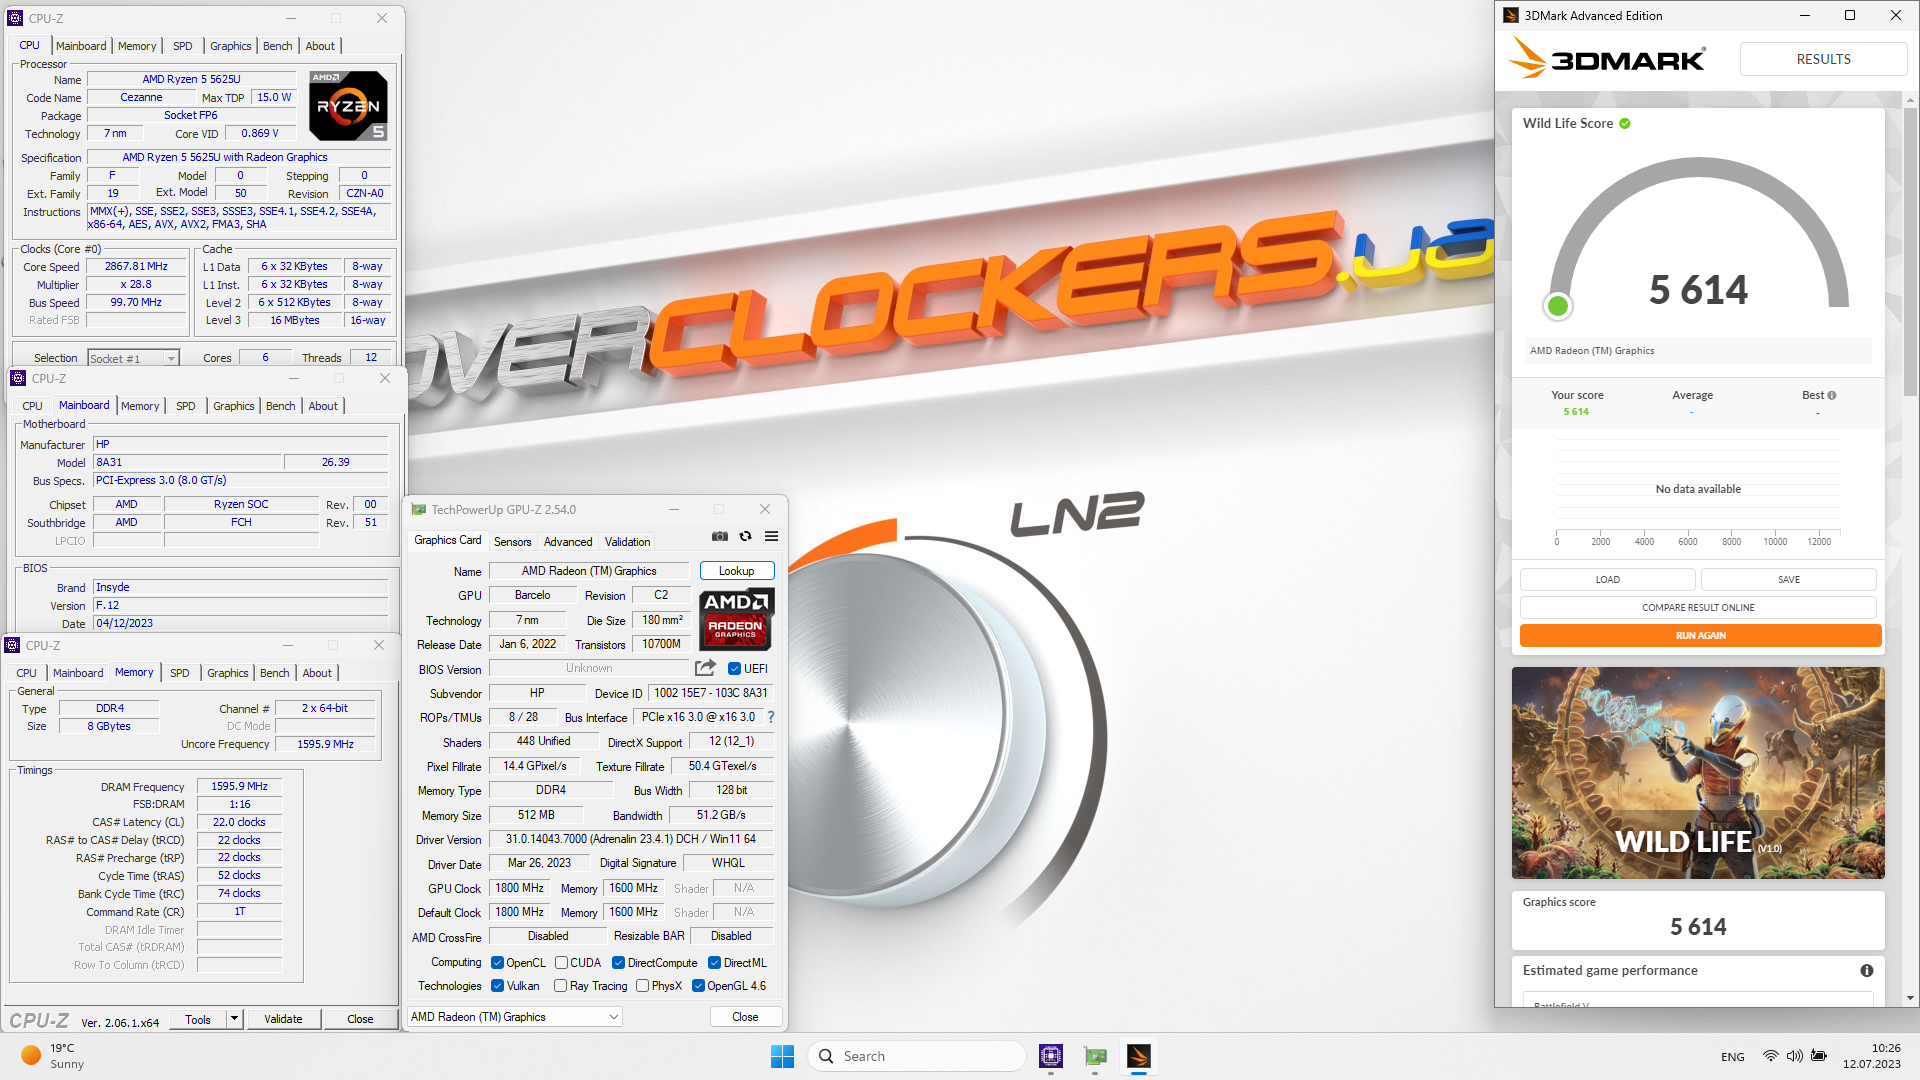
Task: Click Validate button in CPU-Z
Action: 283,1019
